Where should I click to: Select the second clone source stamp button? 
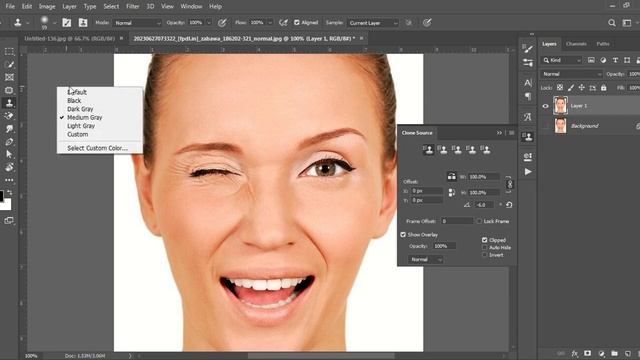(x=442, y=150)
